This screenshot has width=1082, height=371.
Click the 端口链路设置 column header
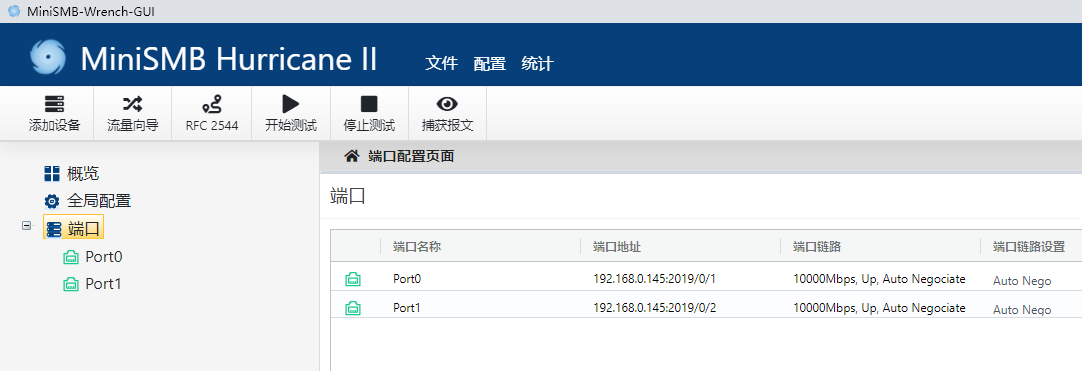[1029, 247]
